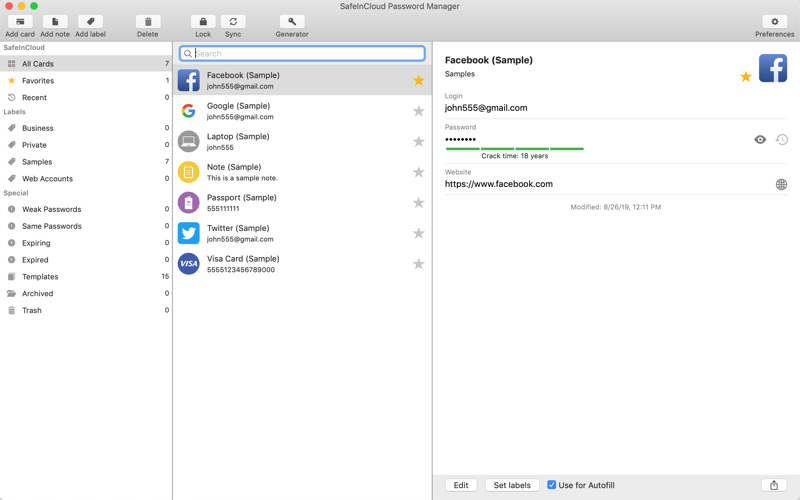
Task: Favorite the Visa Card (Sample) star
Action: 418,264
